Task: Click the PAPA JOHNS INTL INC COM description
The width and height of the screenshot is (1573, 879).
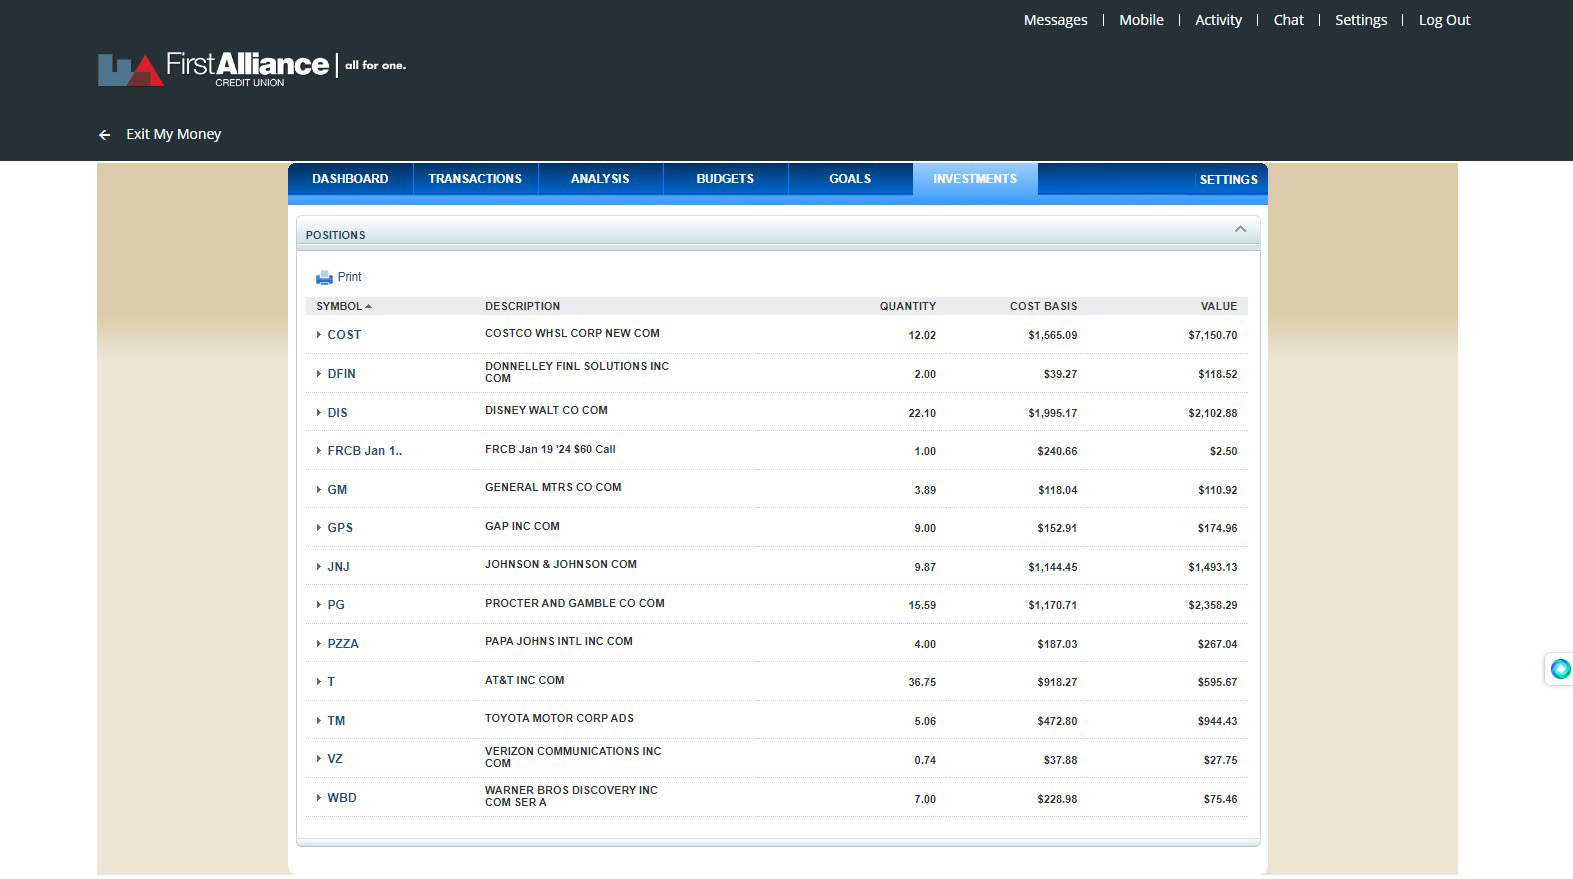Action: (x=559, y=641)
